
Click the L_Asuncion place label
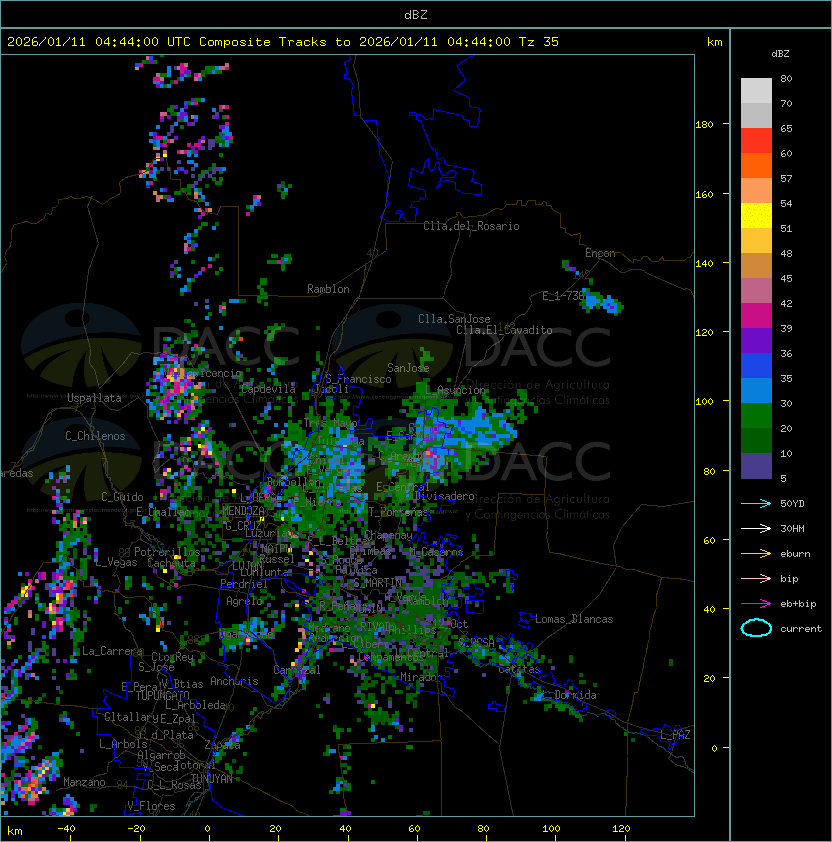pyautogui.click(x=455, y=390)
